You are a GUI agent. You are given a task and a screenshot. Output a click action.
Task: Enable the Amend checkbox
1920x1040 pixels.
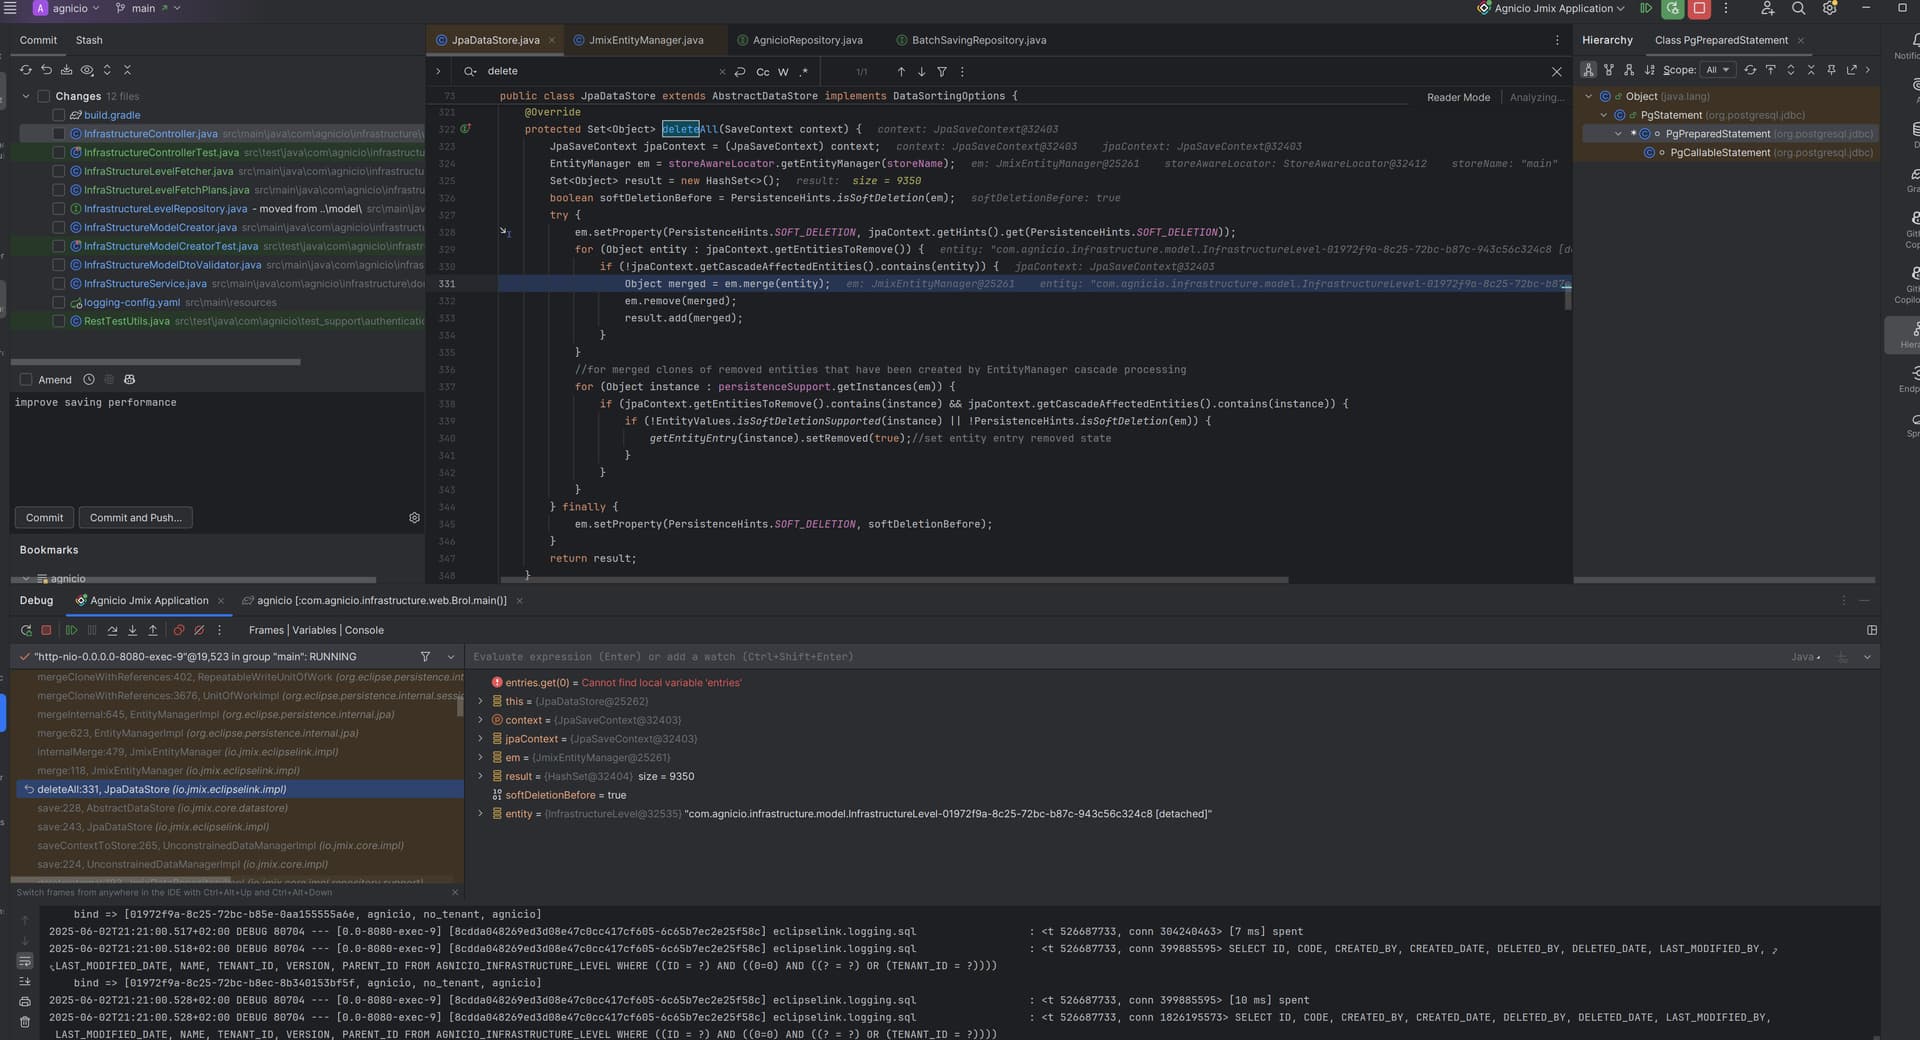coord(26,380)
